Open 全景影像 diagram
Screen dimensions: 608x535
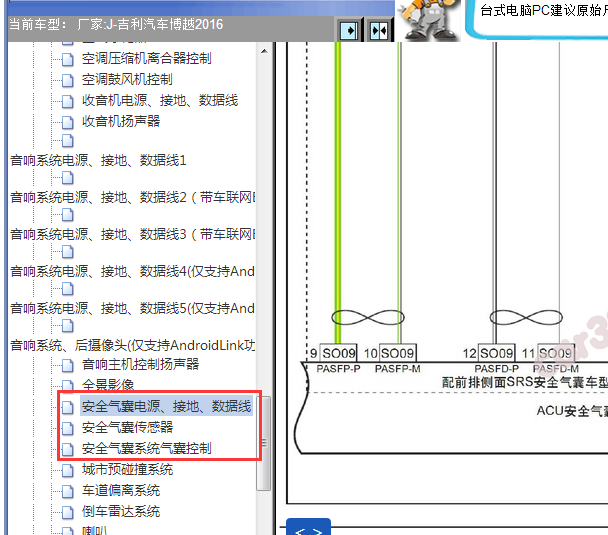click(108, 385)
